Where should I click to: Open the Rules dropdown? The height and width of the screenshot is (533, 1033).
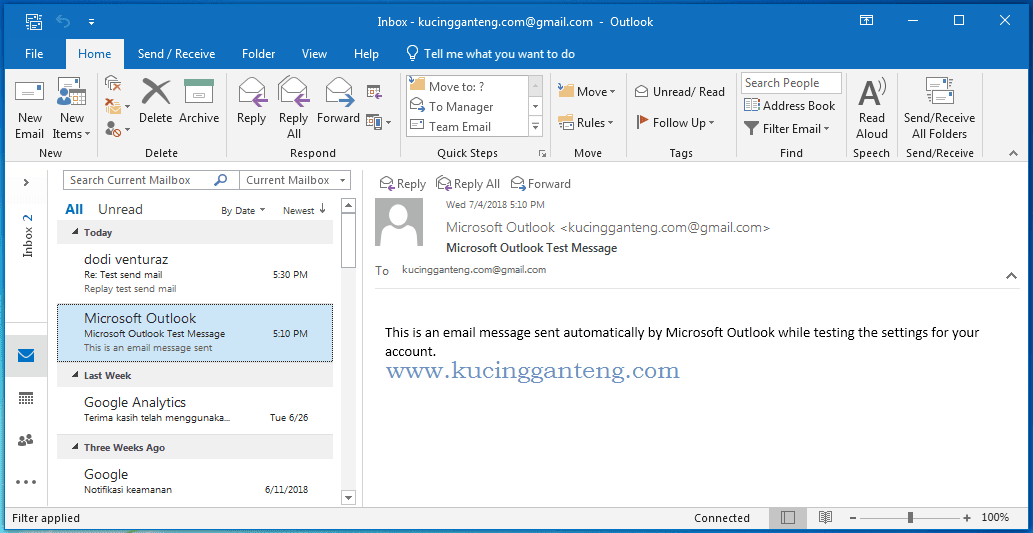[x=585, y=123]
